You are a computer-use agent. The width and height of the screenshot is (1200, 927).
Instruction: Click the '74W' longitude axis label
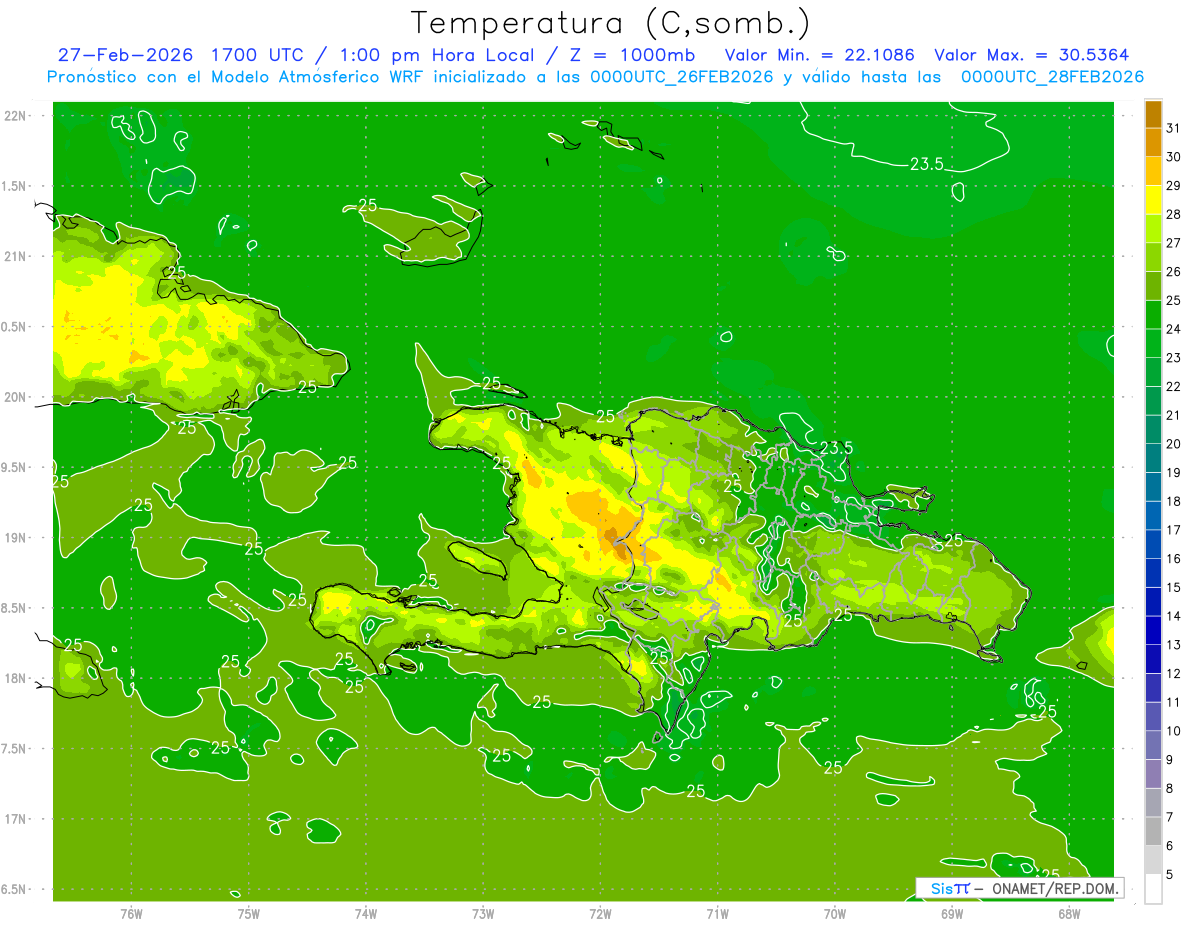[x=366, y=913]
